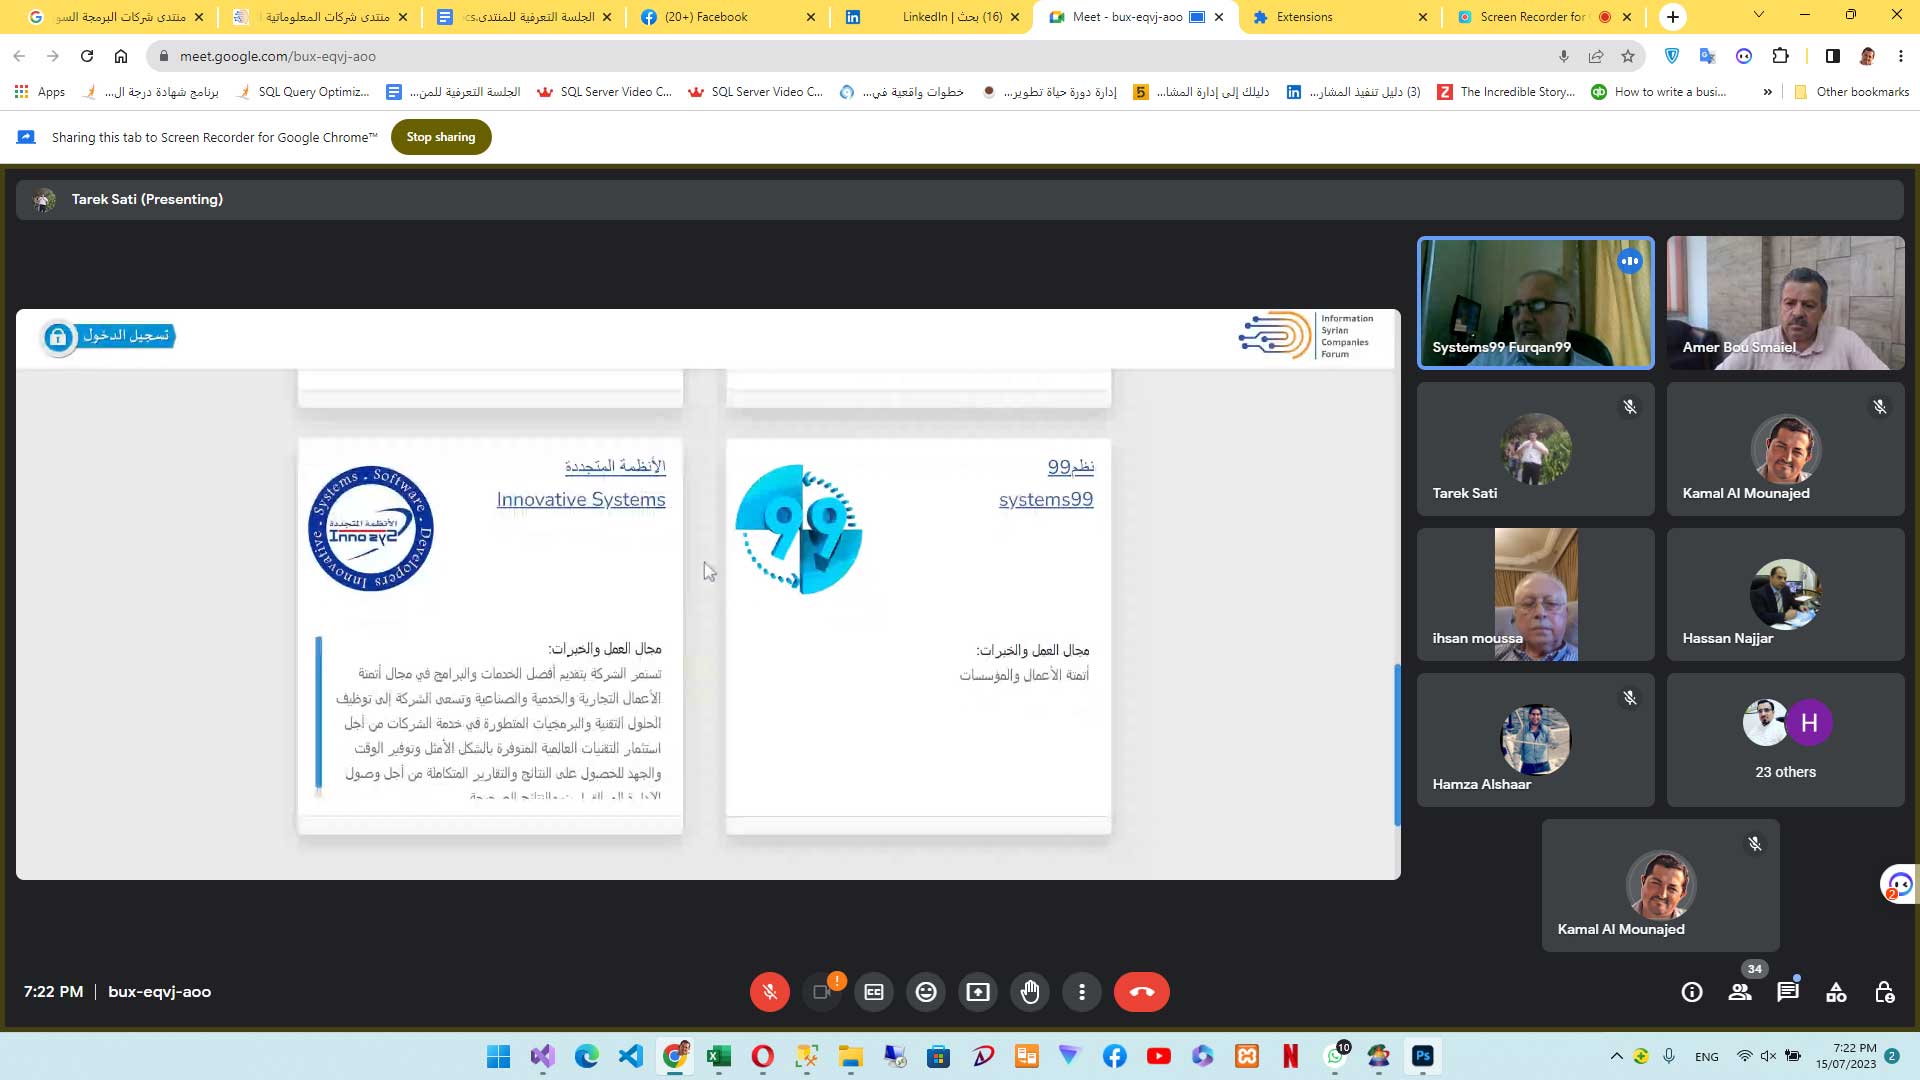Open systems99 link
Screen dimensions: 1920x1080
pos(1046,499)
